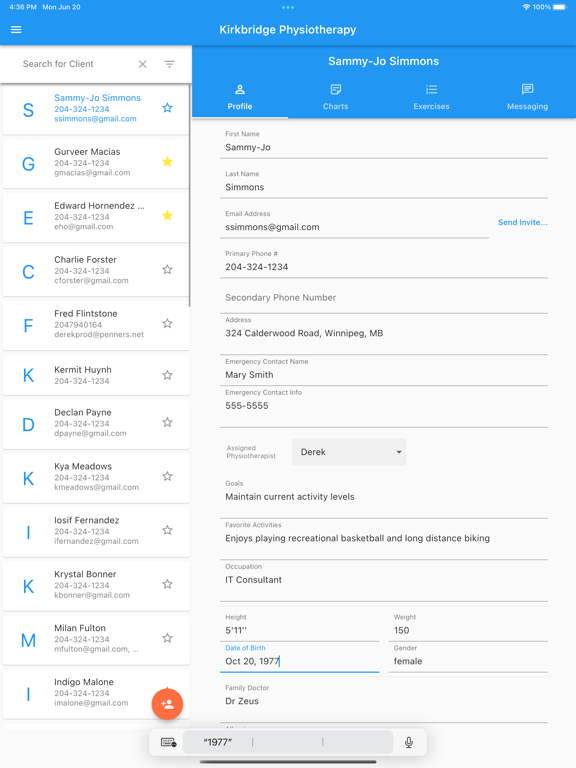
Task: Click the Search for Client field
Action: pos(76,64)
